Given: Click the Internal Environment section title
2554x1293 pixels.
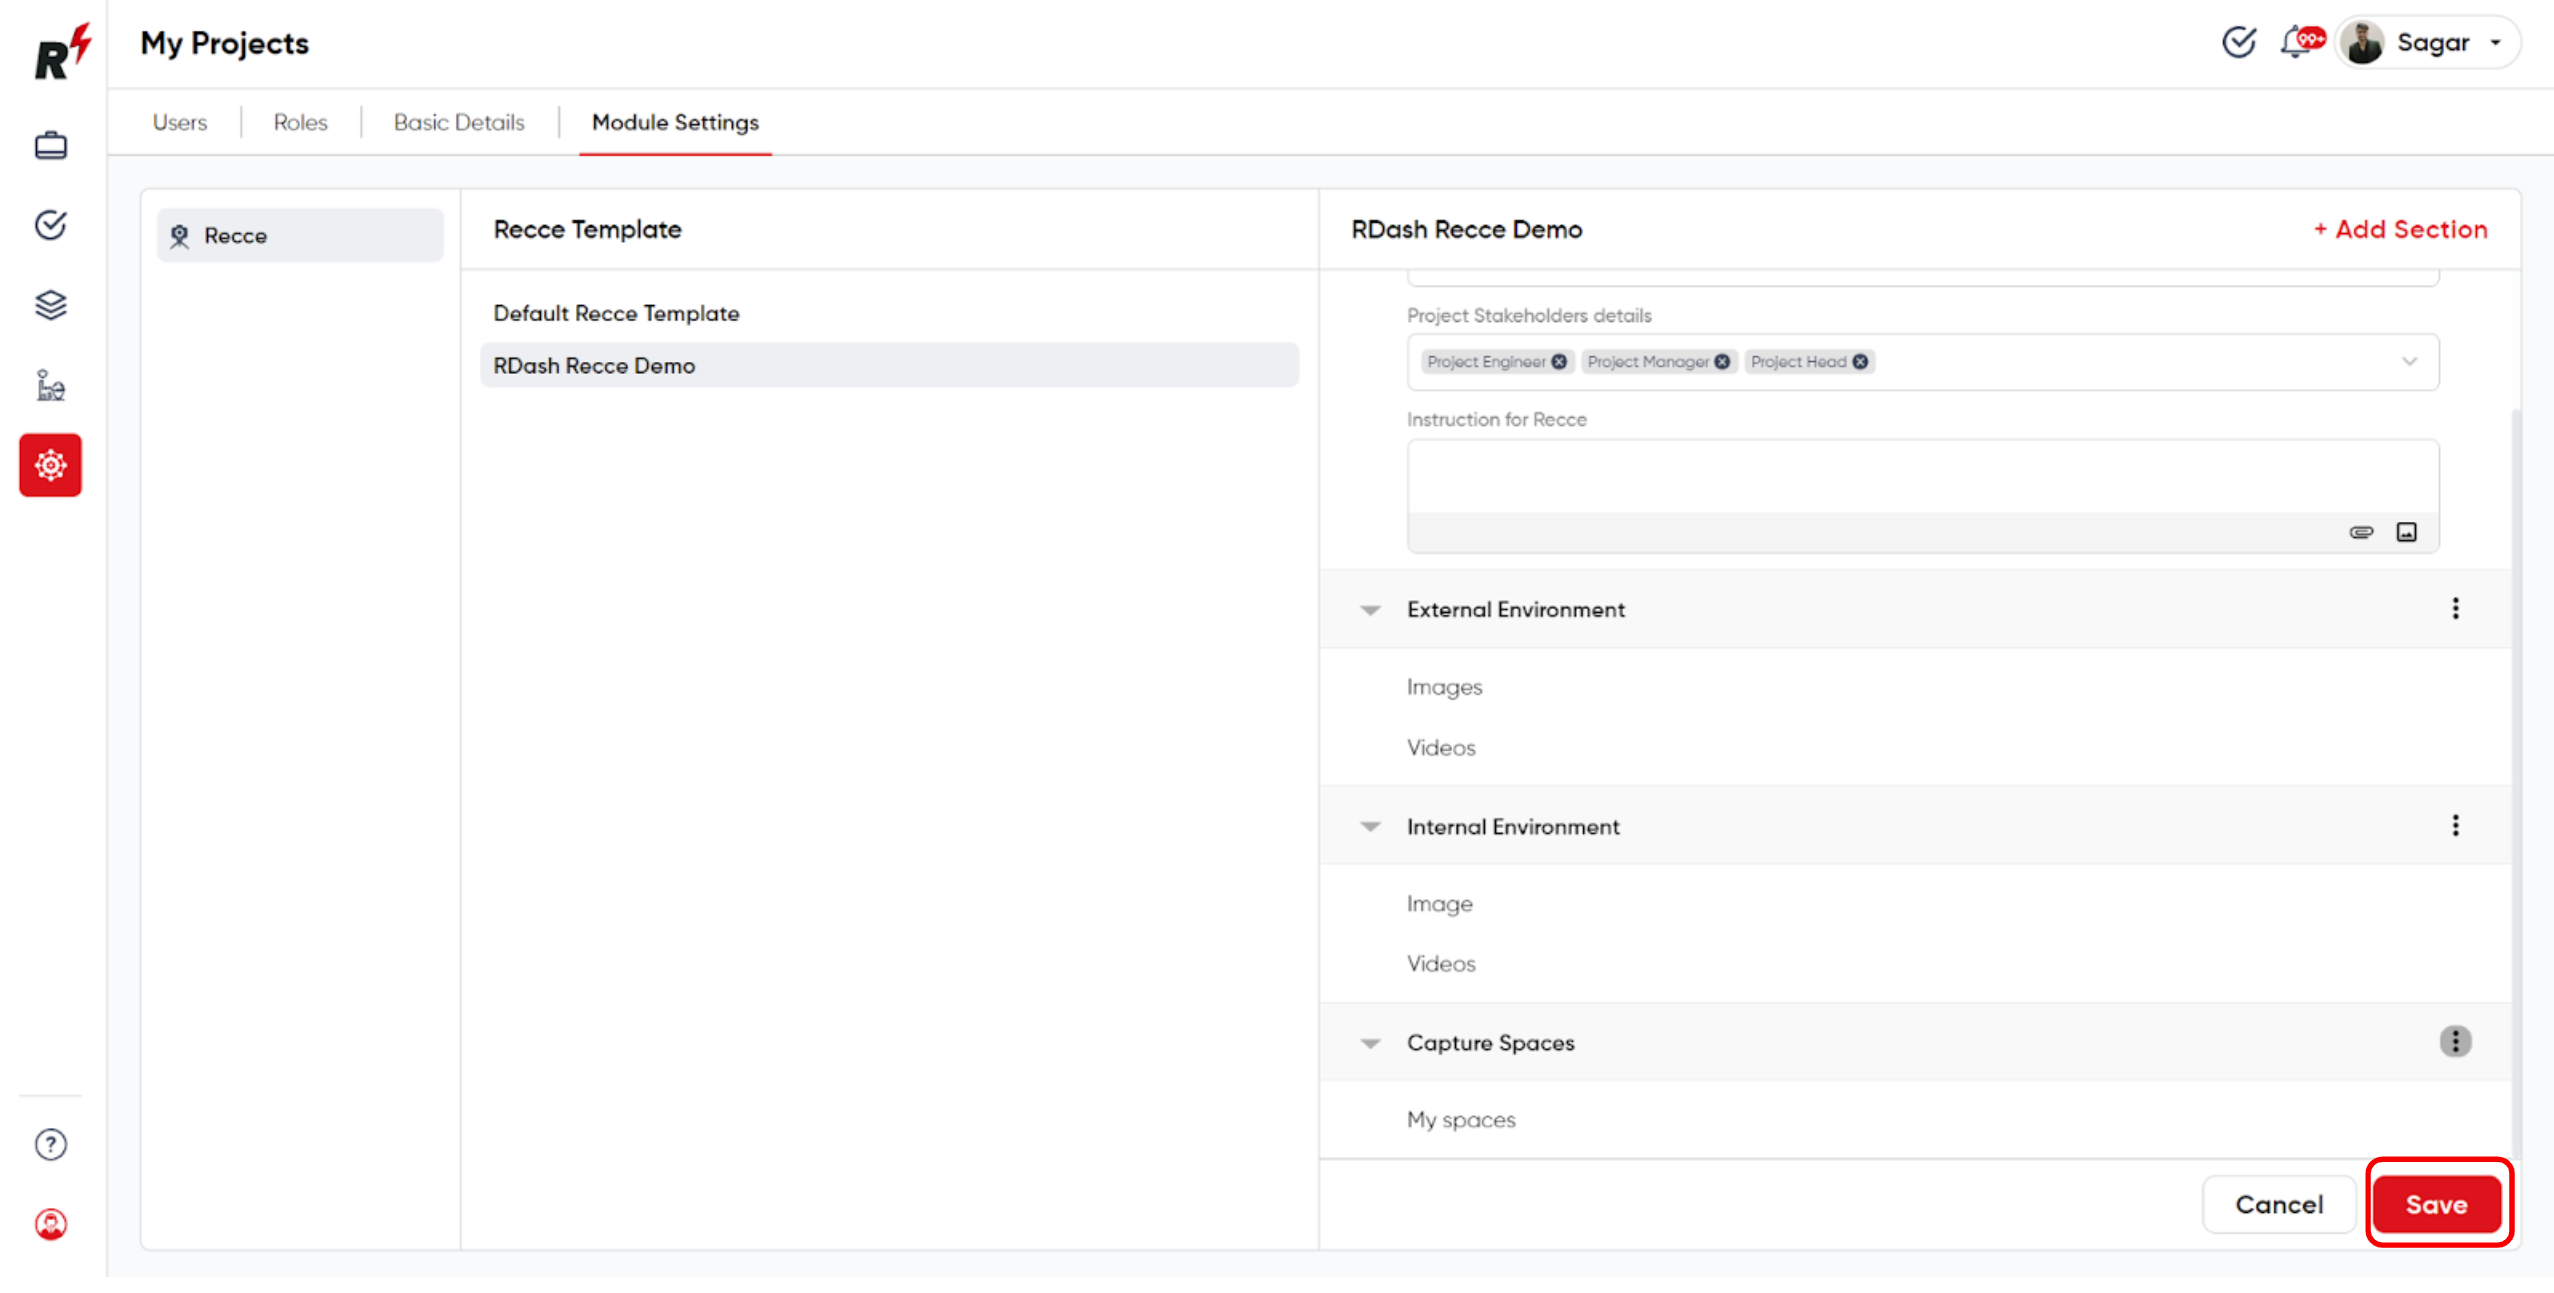Looking at the screenshot, I should tap(1513, 827).
